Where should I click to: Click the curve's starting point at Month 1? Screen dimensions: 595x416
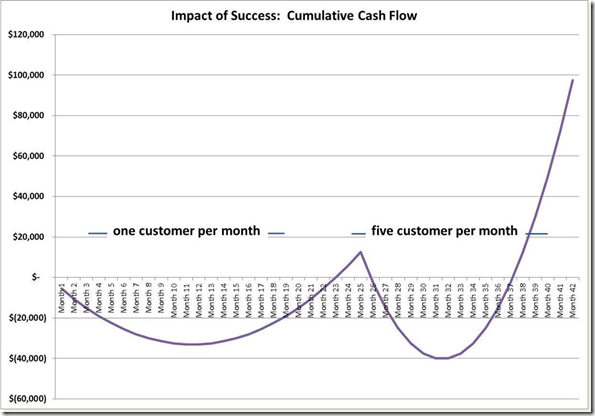62,288
